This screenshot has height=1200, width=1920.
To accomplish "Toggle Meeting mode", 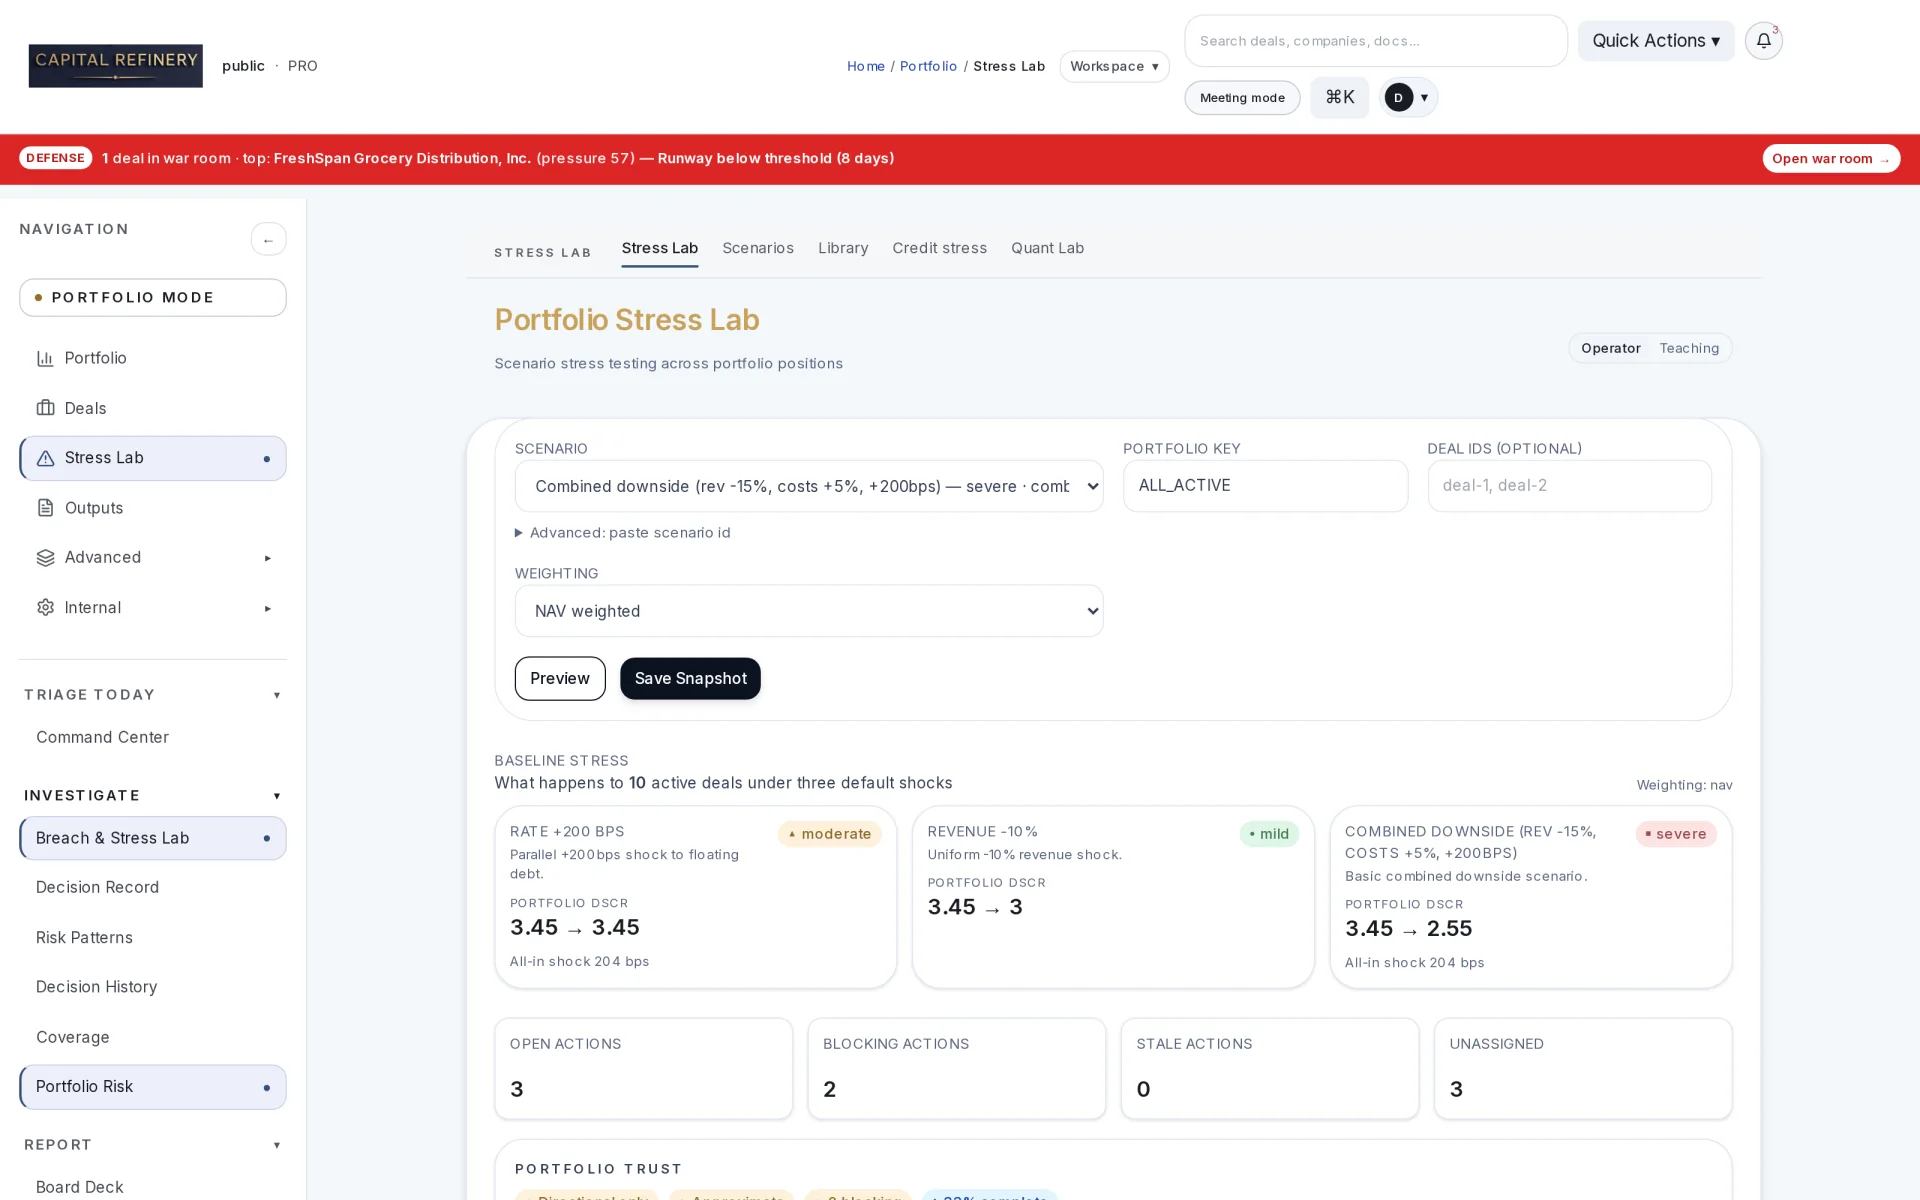I will click(x=1242, y=98).
